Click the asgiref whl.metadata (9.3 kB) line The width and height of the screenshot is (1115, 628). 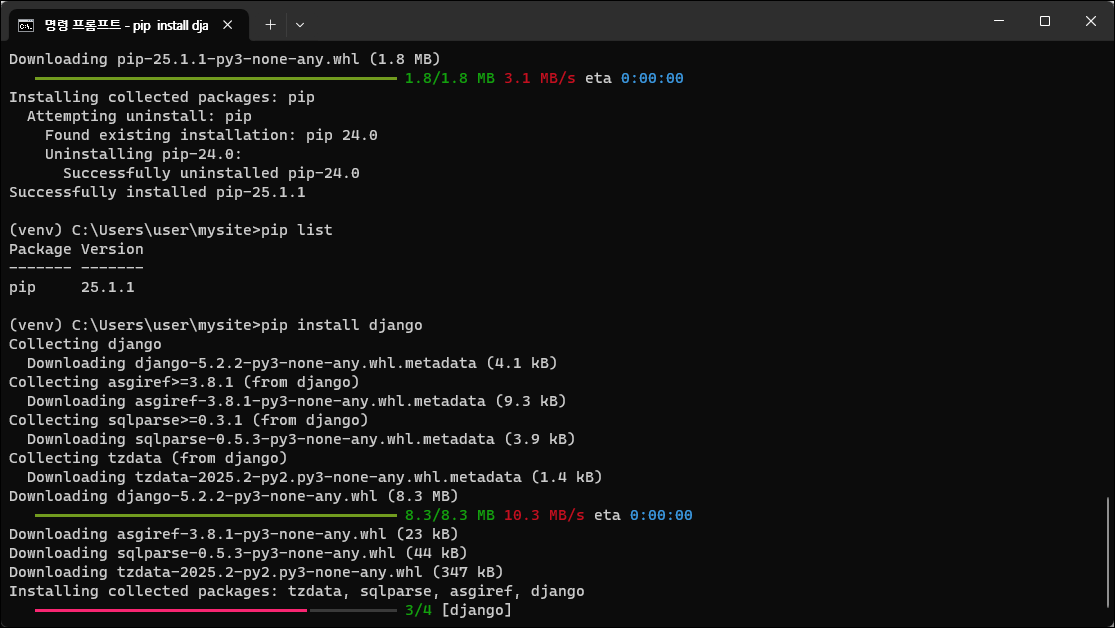[297, 401]
